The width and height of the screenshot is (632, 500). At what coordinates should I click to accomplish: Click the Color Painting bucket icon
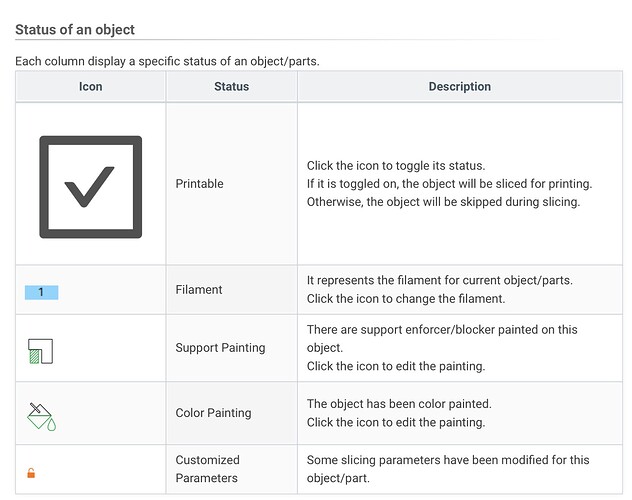[x=42, y=417]
